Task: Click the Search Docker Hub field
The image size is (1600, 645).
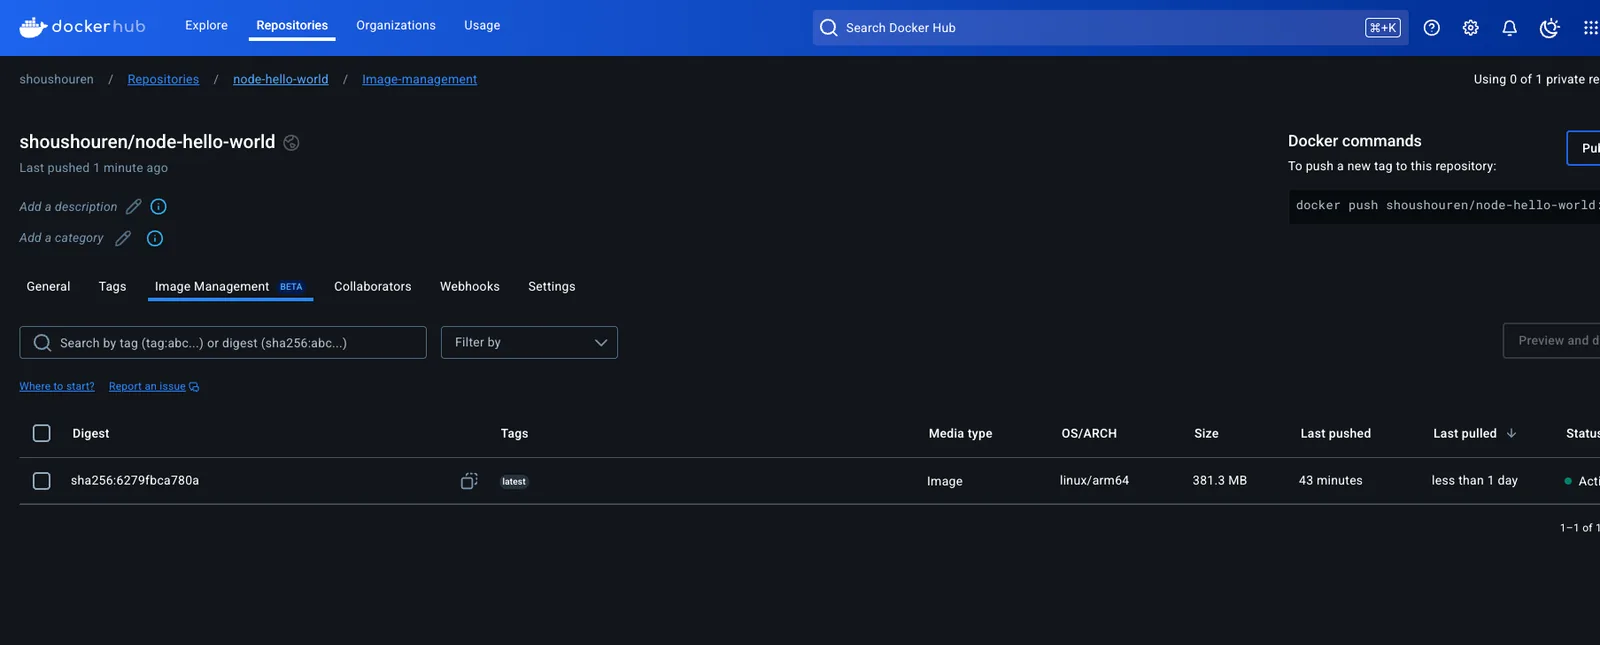Action: 1110,28
